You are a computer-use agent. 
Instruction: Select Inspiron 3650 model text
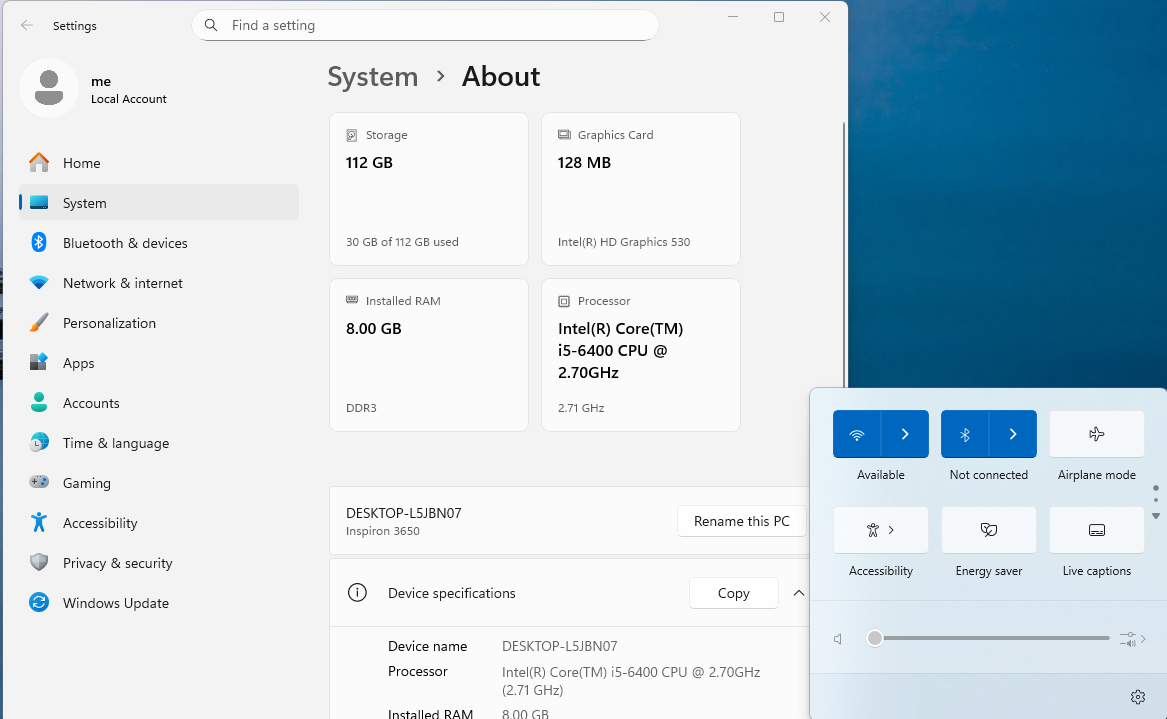(383, 531)
